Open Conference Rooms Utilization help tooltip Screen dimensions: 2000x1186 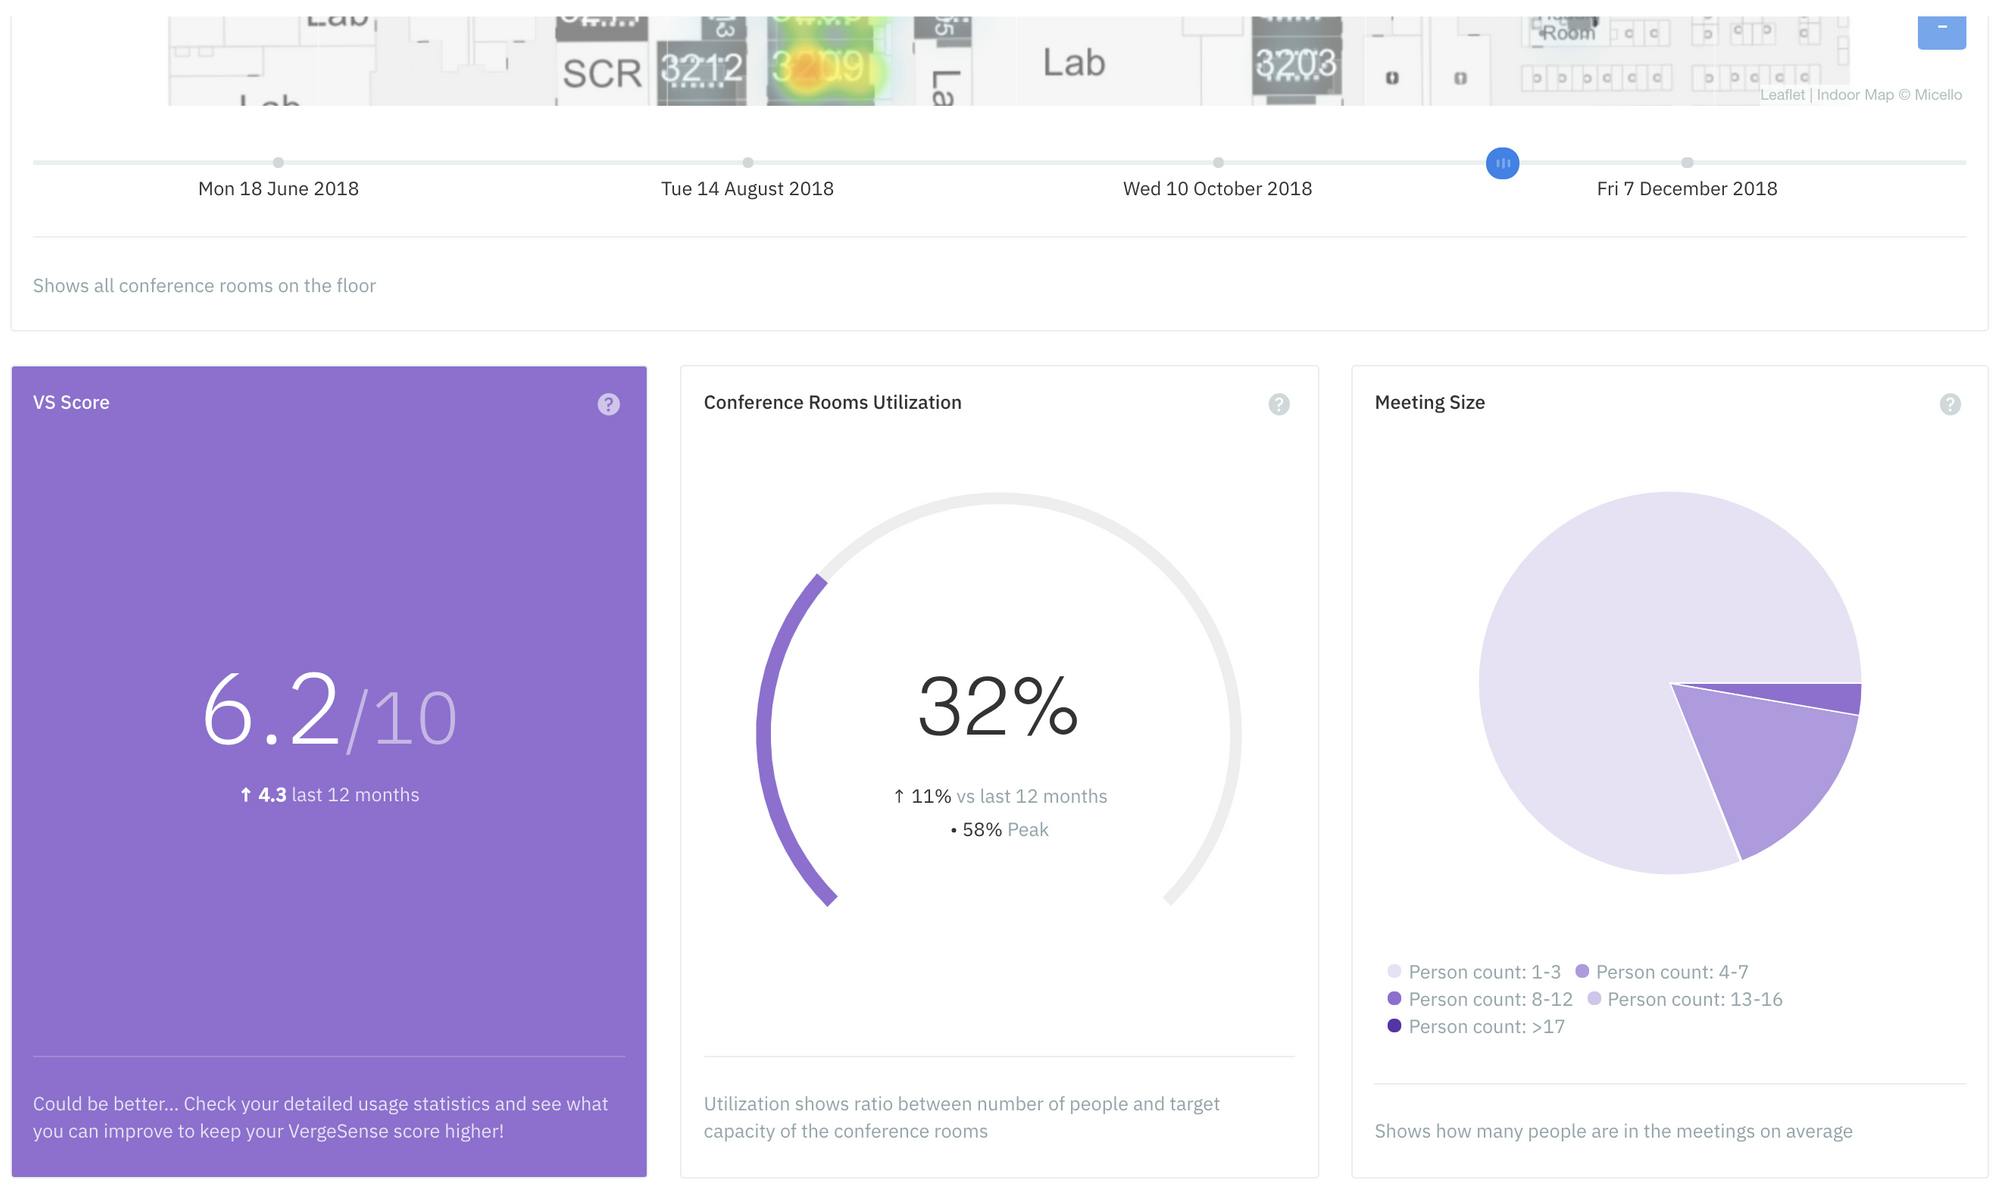tap(1278, 404)
